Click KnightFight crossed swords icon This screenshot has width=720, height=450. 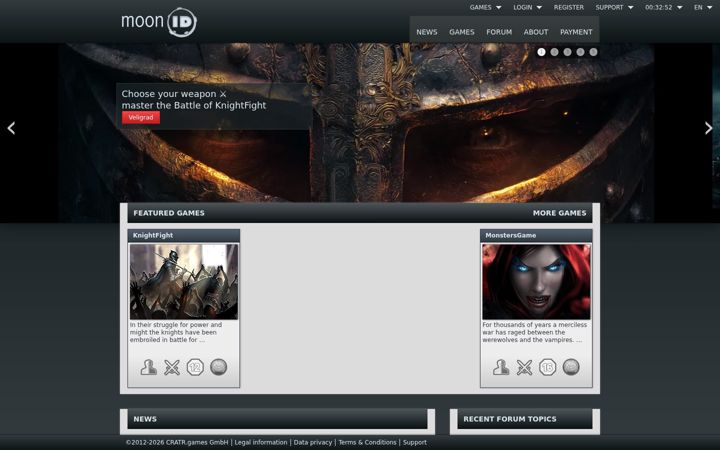tap(172, 367)
